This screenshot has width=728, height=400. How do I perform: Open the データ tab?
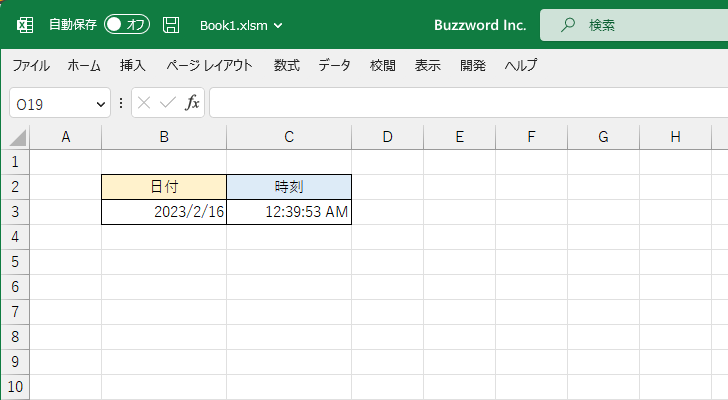(334, 65)
